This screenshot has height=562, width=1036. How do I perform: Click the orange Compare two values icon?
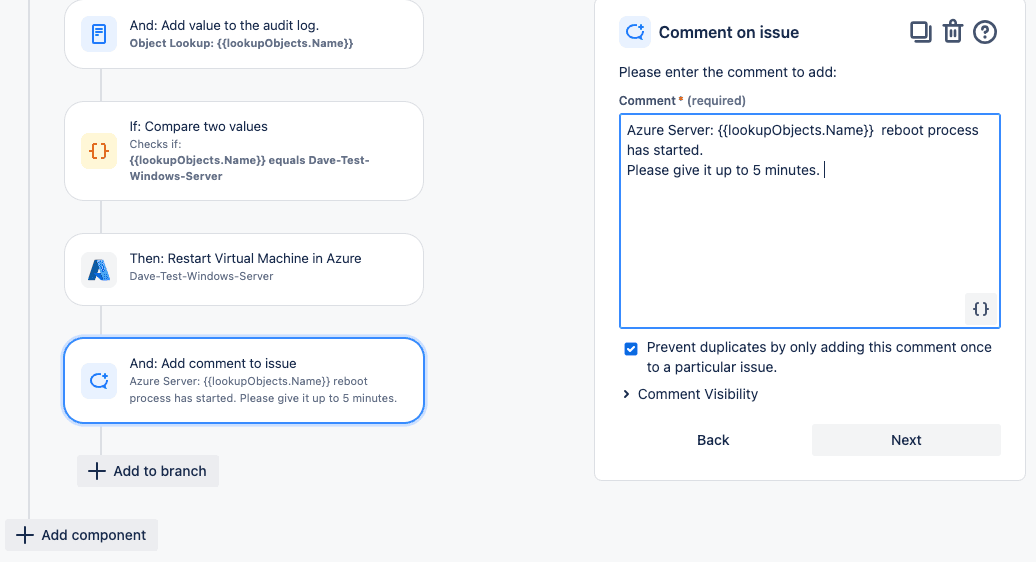click(99, 151)
